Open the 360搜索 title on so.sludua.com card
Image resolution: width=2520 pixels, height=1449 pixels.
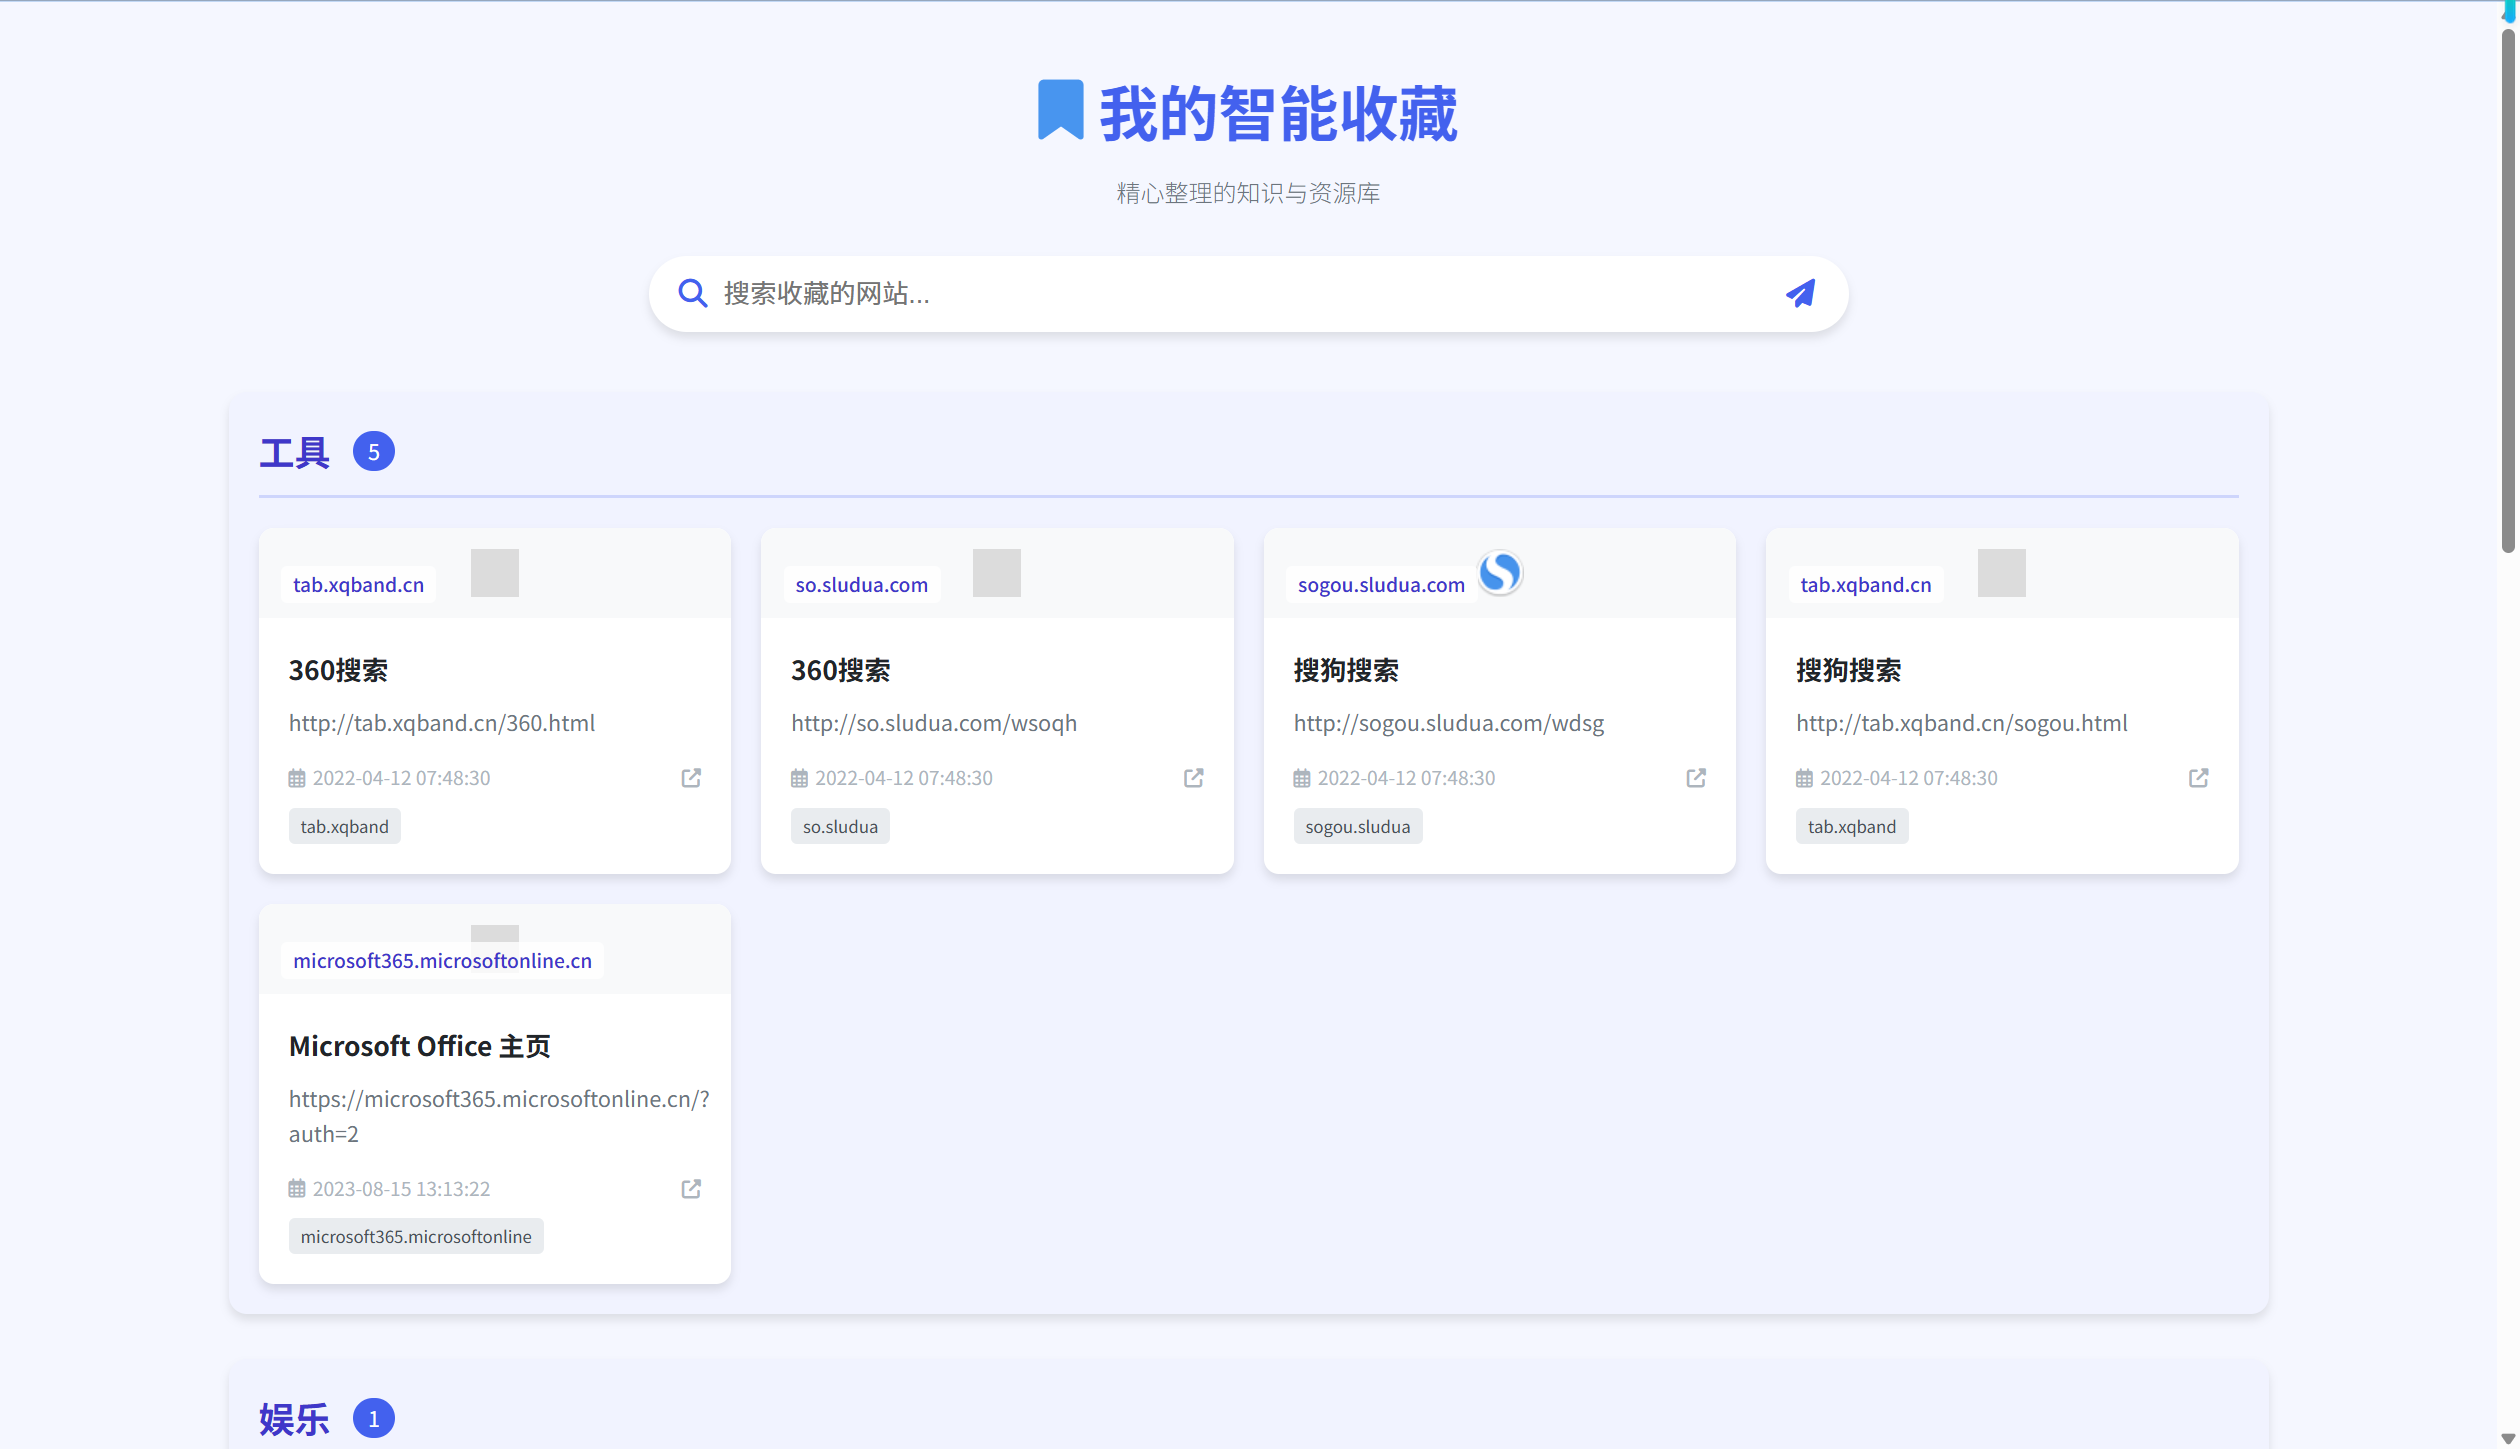click(x=841, y=670)
